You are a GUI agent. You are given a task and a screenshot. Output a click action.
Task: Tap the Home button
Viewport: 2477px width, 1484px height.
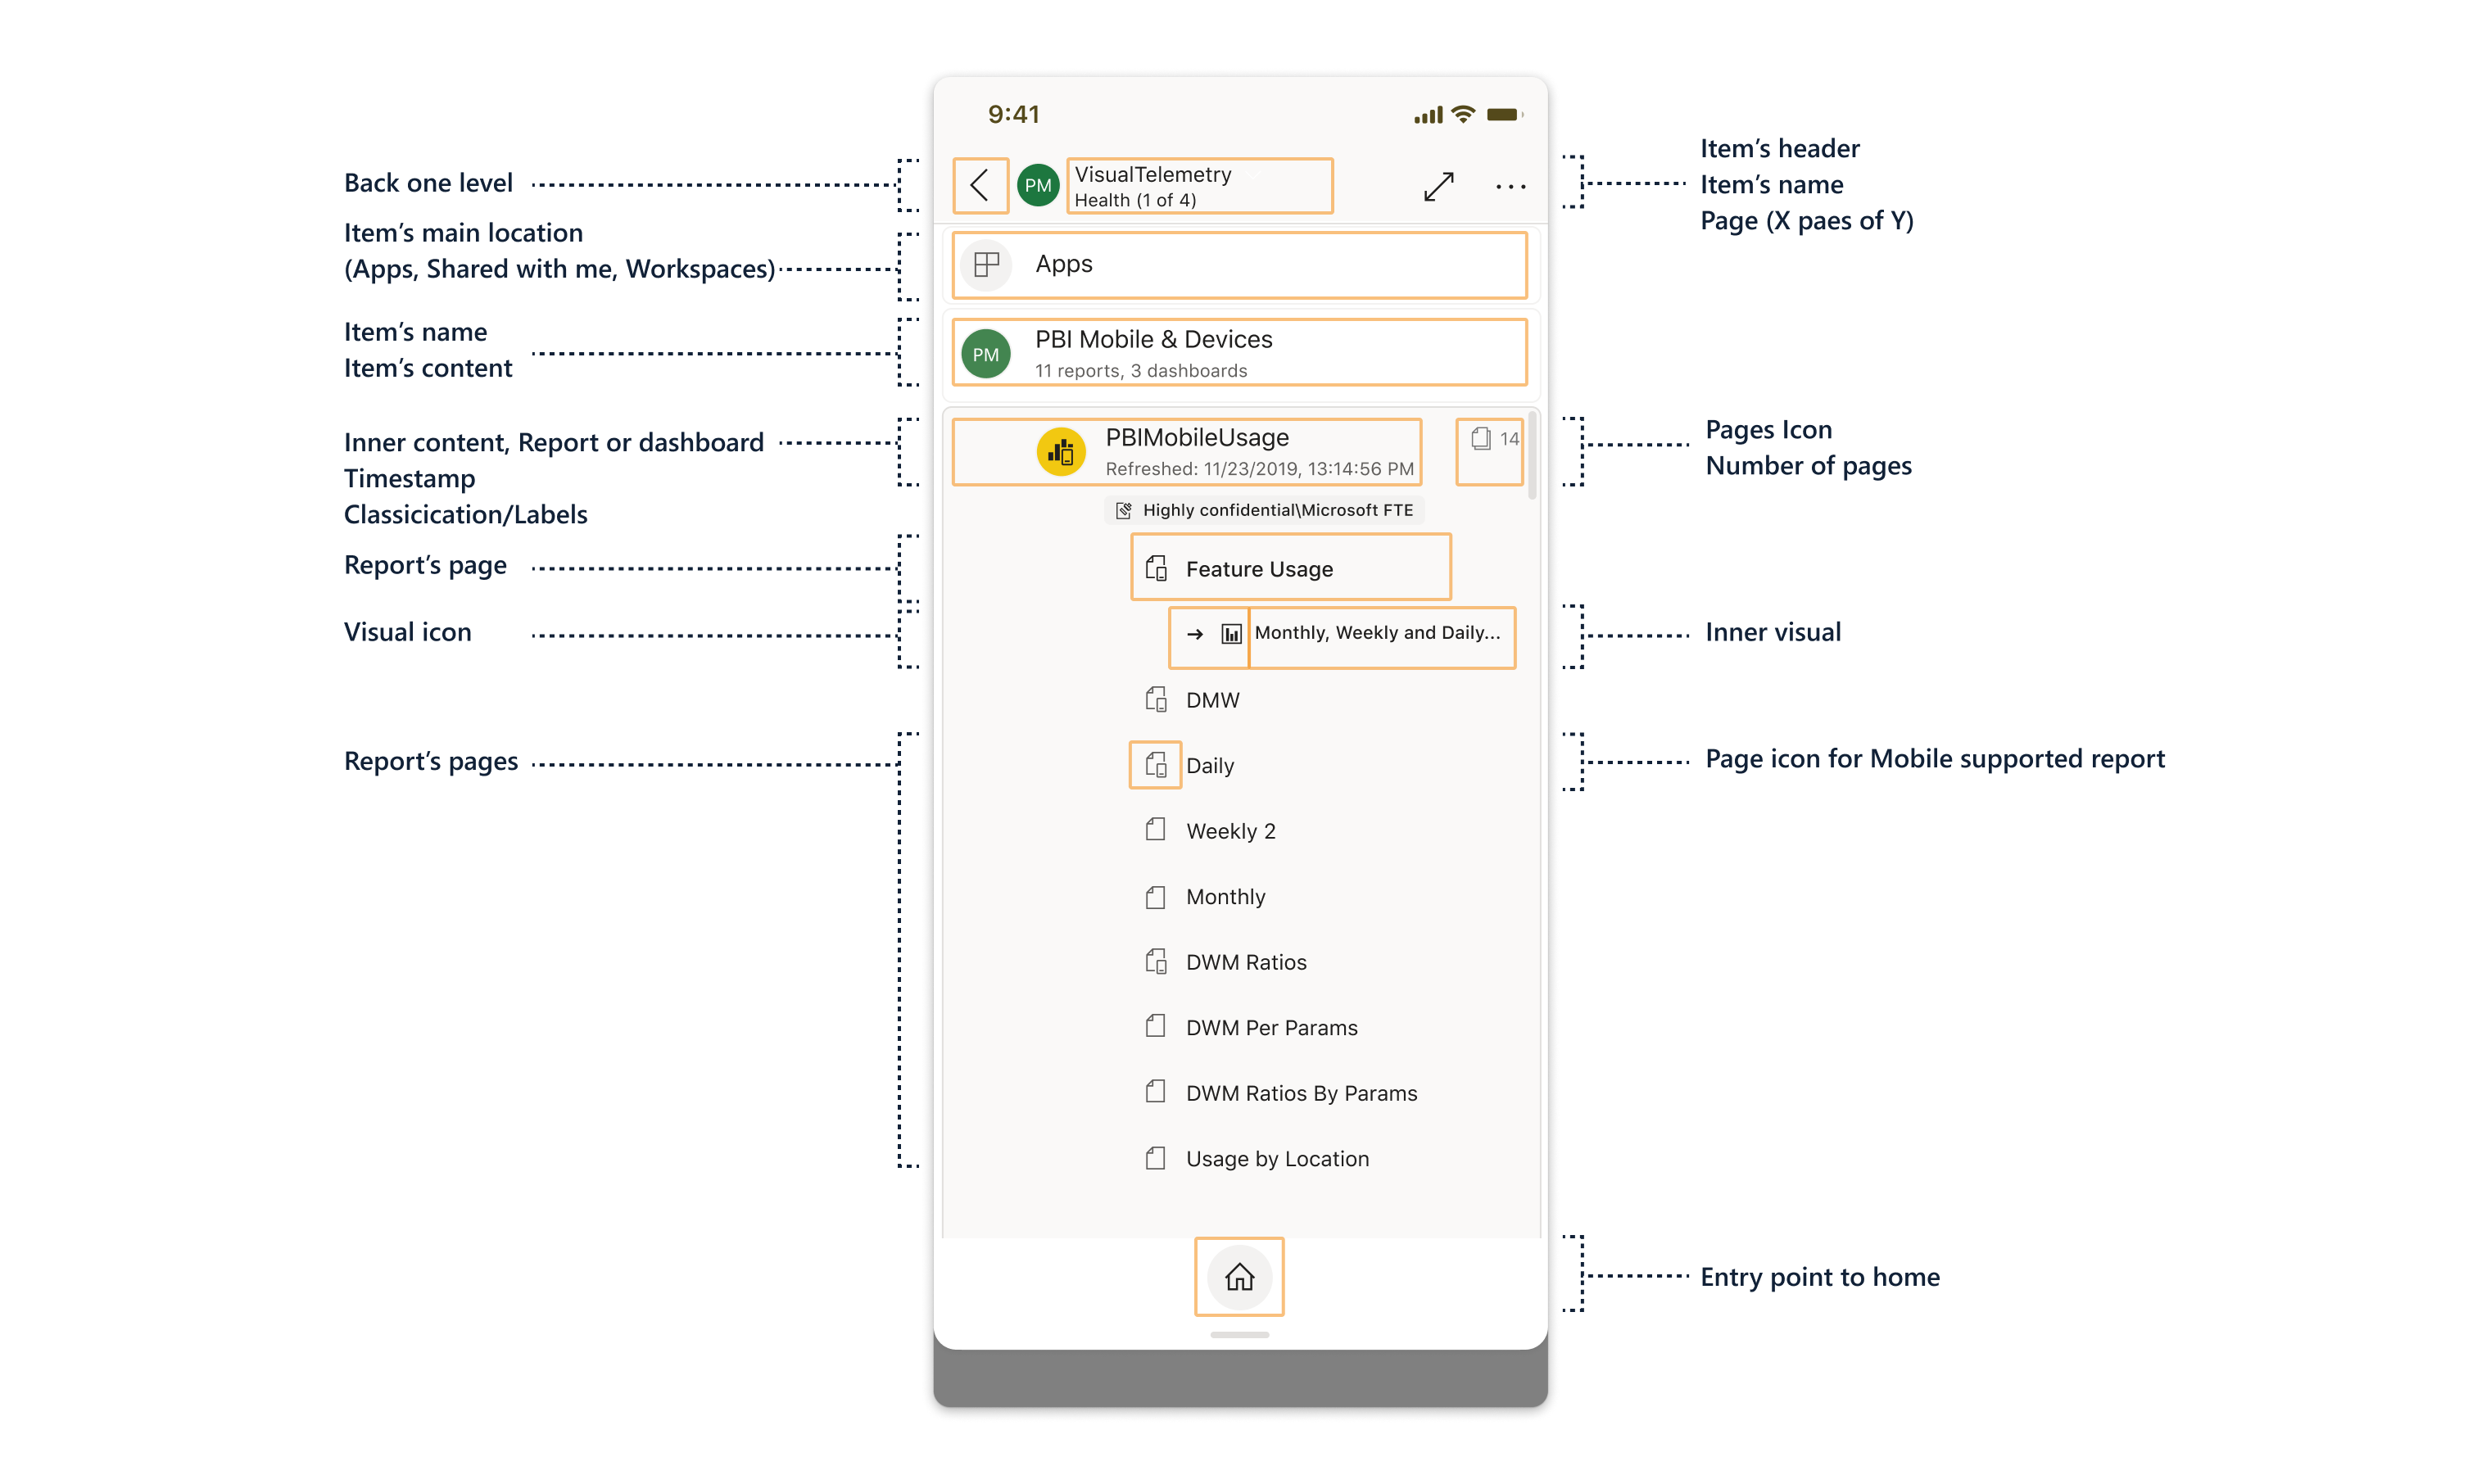click(1239, 1277)
